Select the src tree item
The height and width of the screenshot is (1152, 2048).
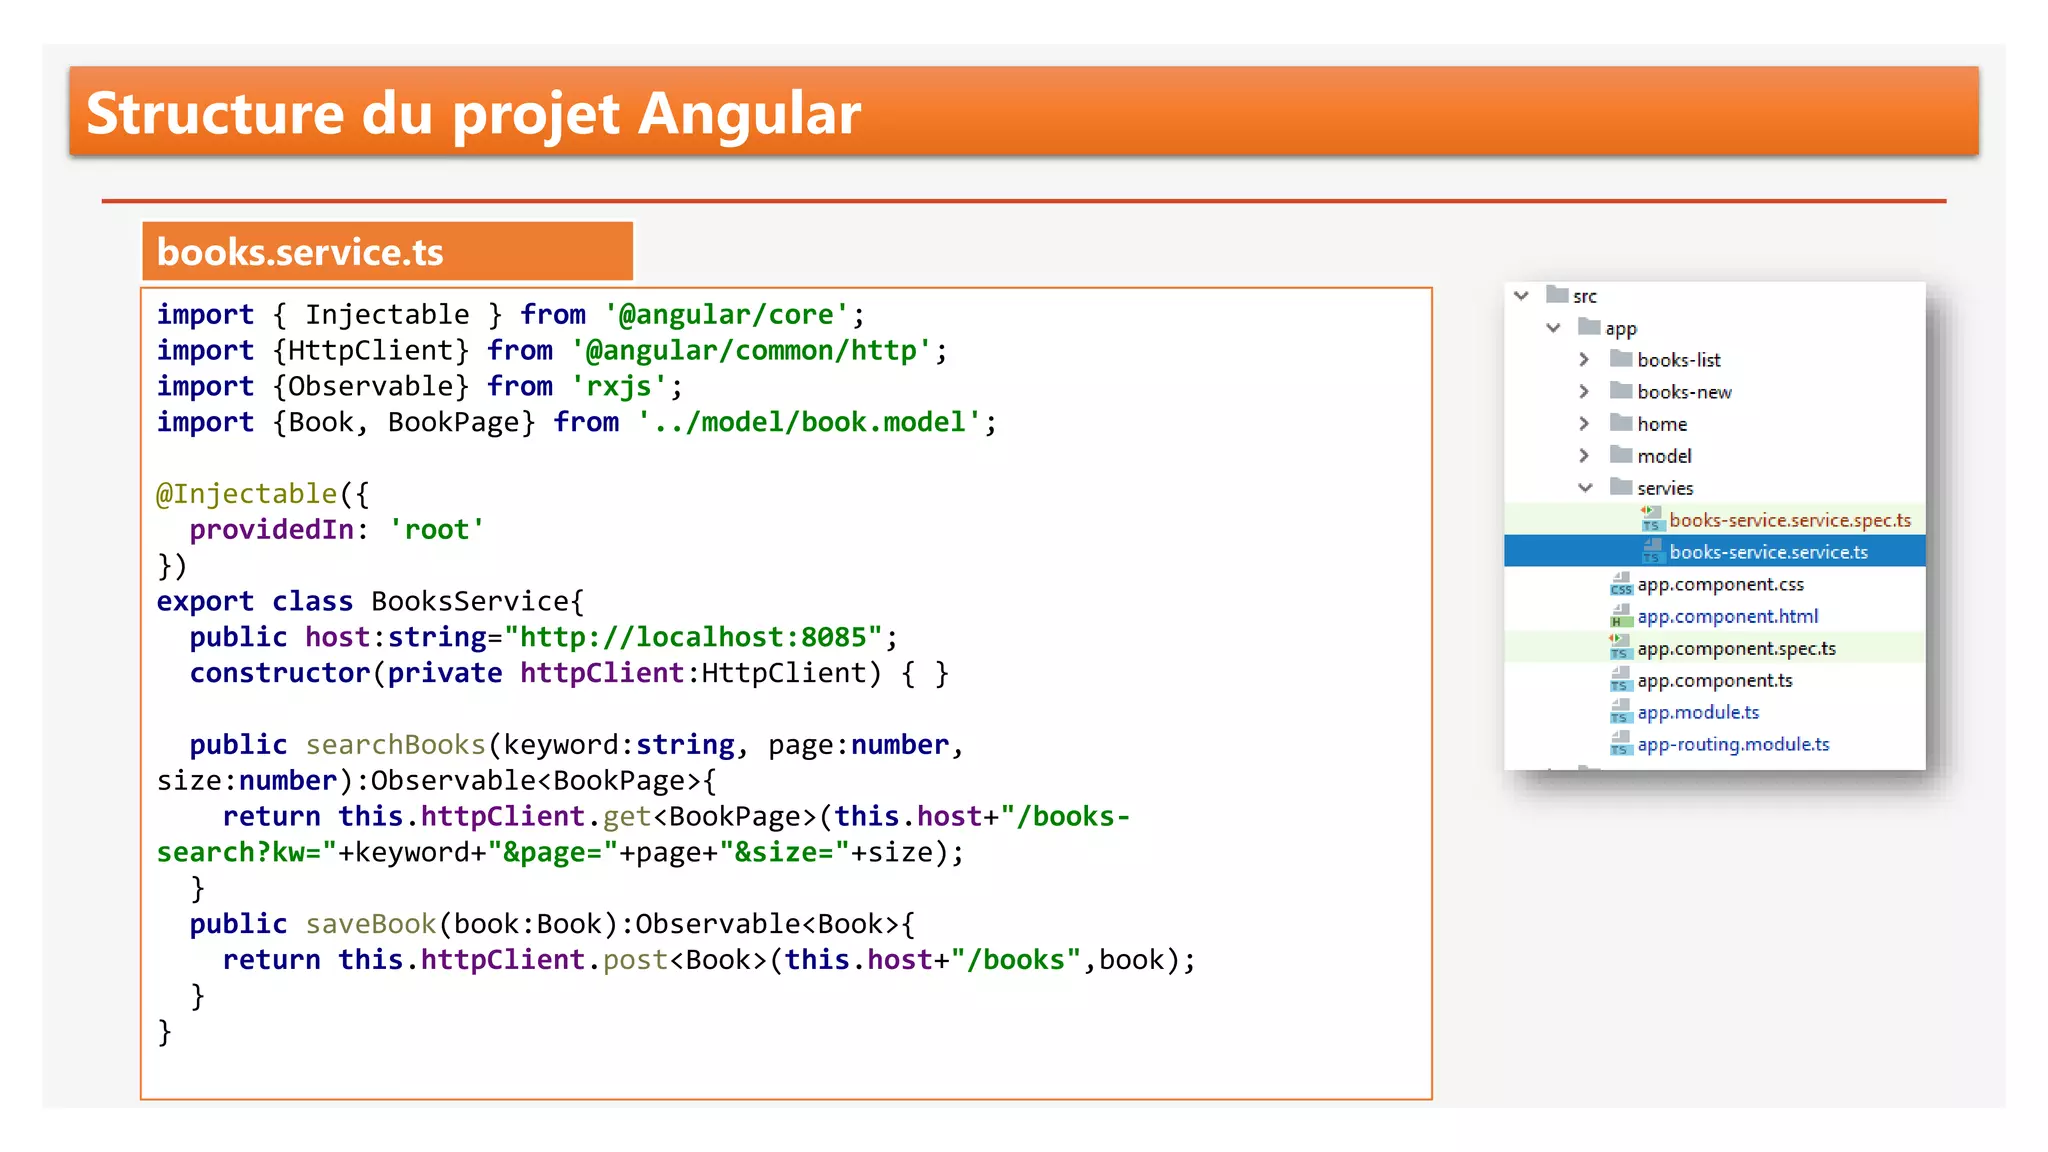(1585, 297)
